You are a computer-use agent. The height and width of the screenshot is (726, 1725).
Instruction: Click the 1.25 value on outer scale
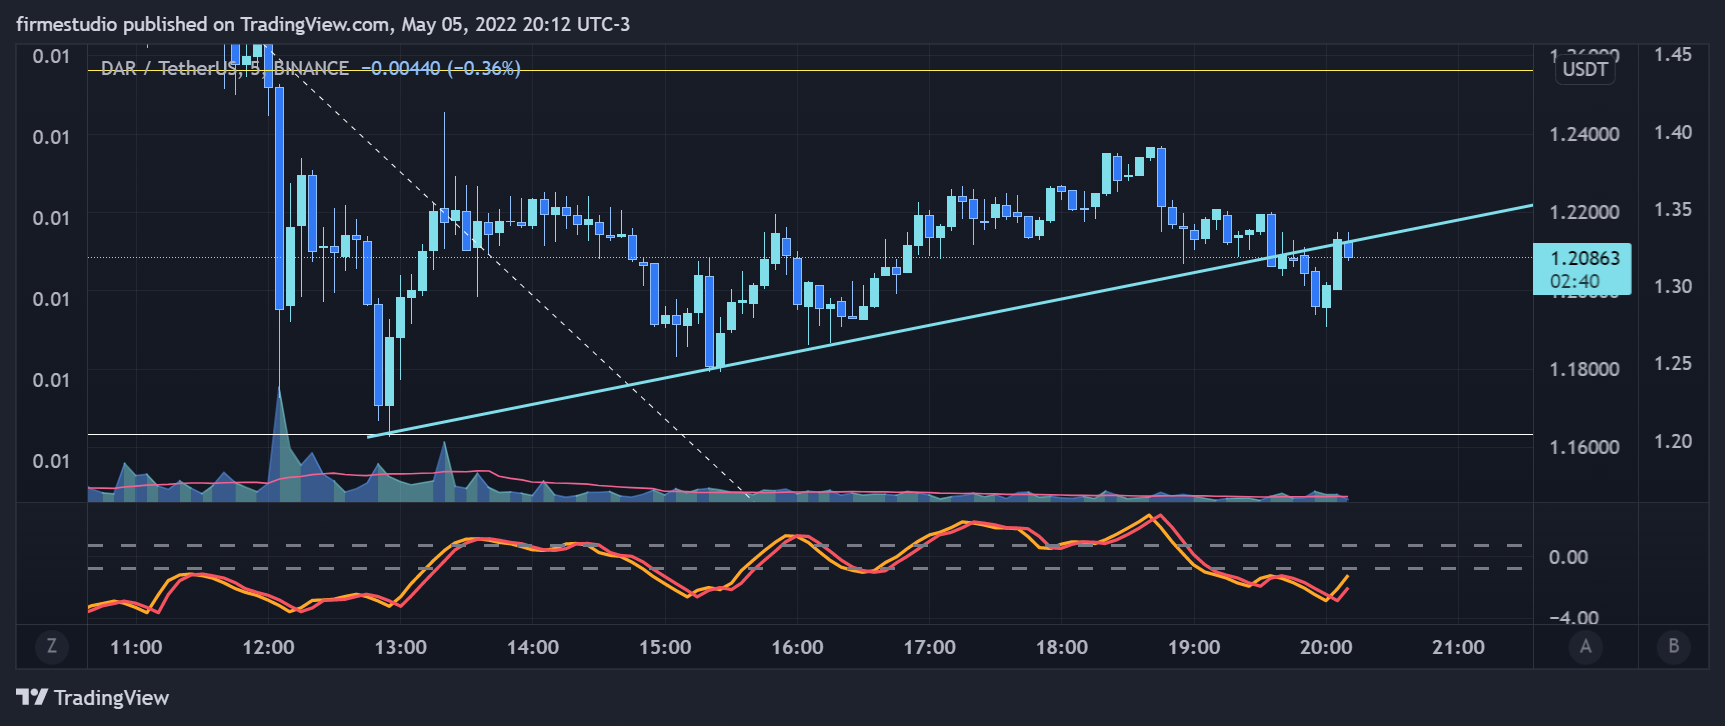(1673, 363)
